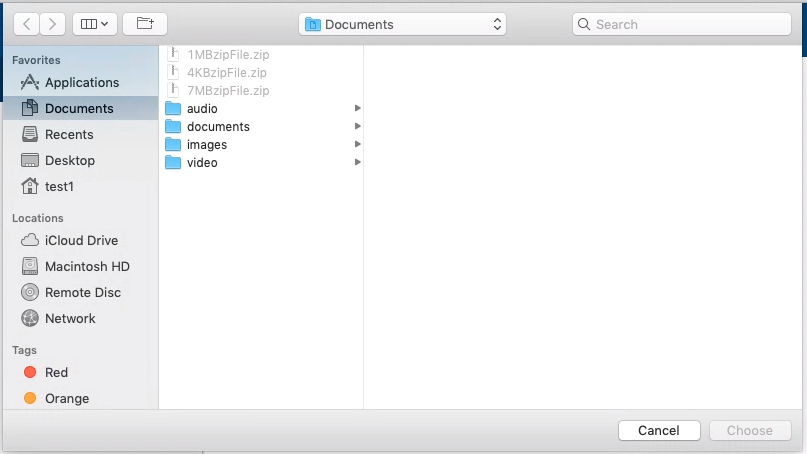Select Applications in Favorites sidebar
The height and width of the screenshot is (454, 807).
[80, 82]
